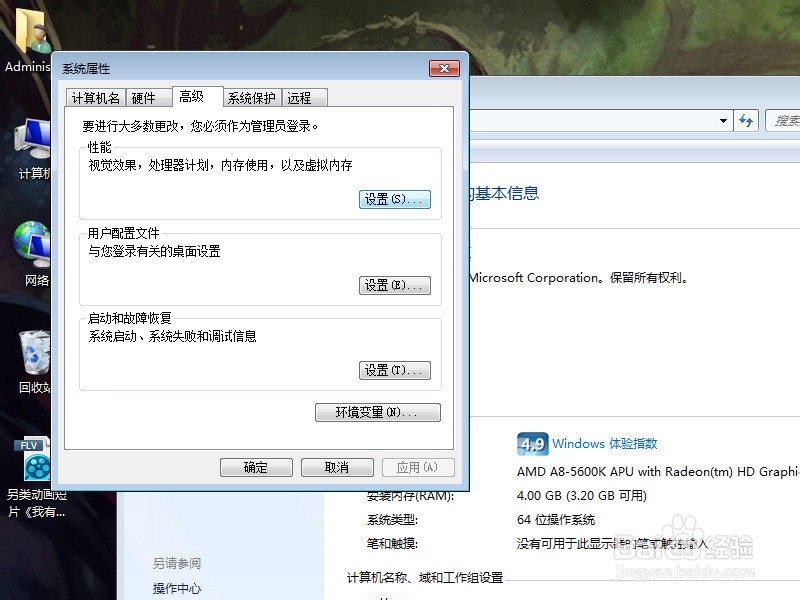Click the address bar refresh icon
The height and width of the screenshot is (600, 800).
pyautogui.click(x=746, y=120)
